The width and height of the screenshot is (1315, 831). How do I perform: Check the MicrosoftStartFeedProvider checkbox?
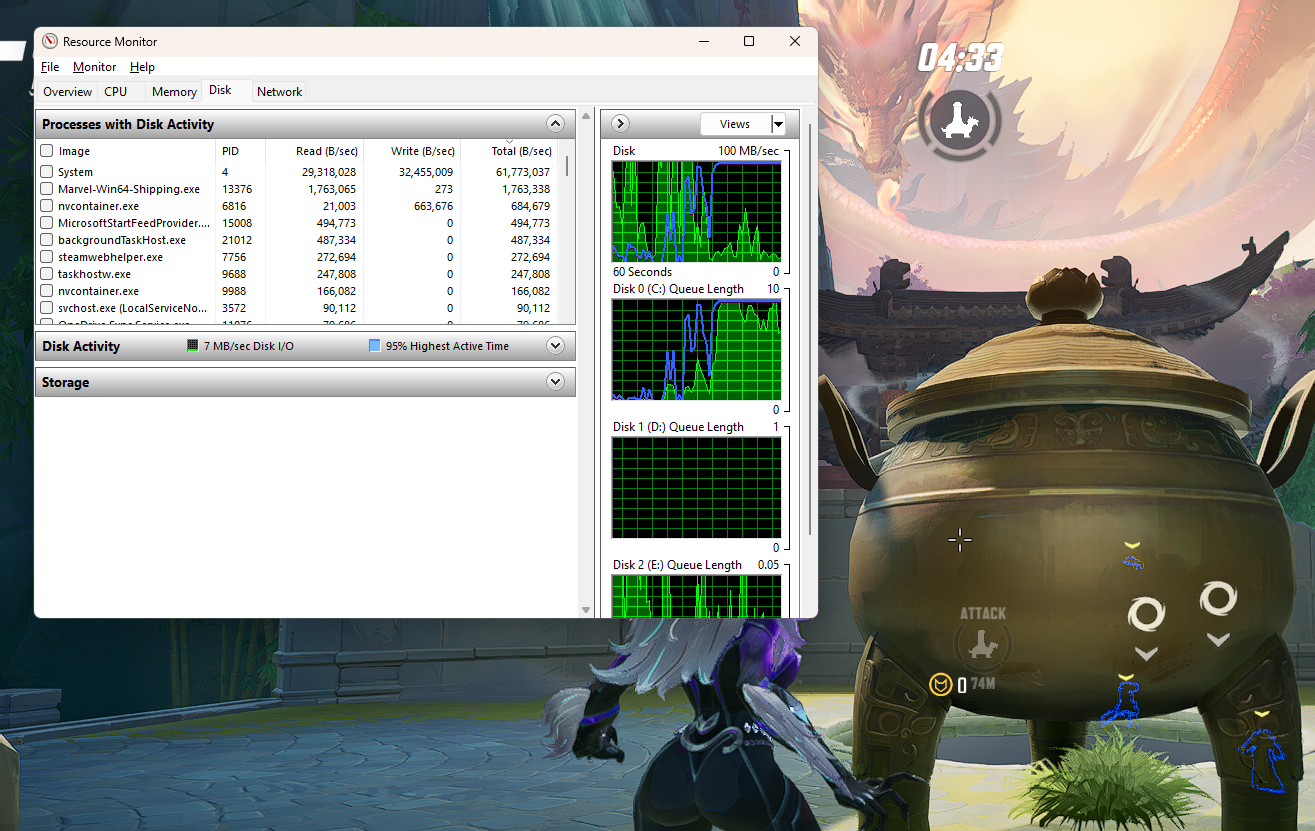46,223
